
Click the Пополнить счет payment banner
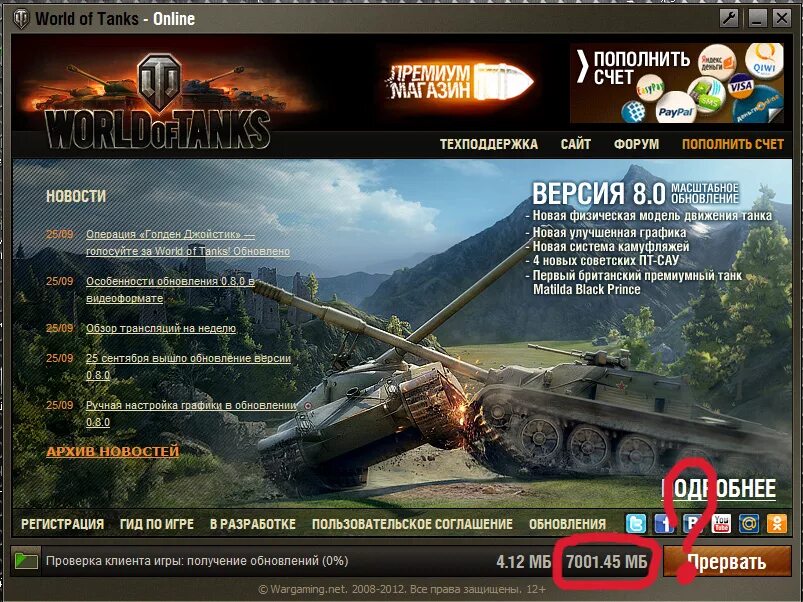[677, 83]
